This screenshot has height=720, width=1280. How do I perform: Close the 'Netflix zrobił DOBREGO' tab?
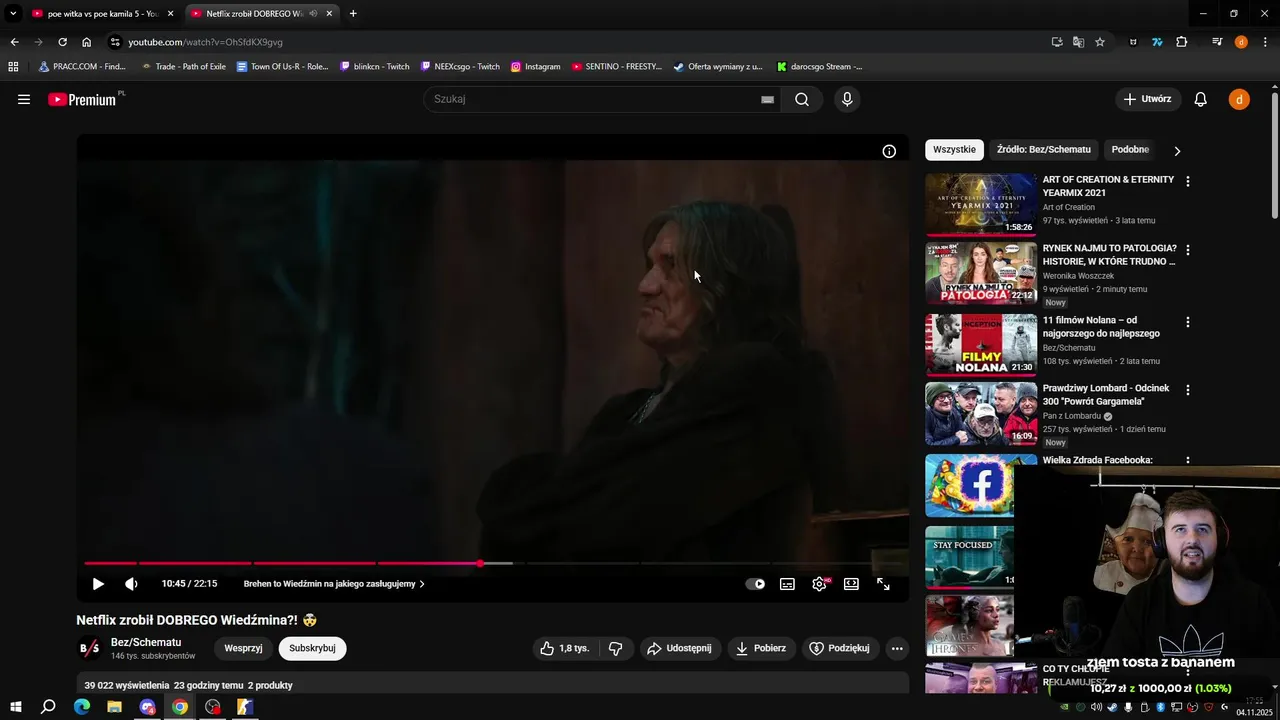point(329,14)
